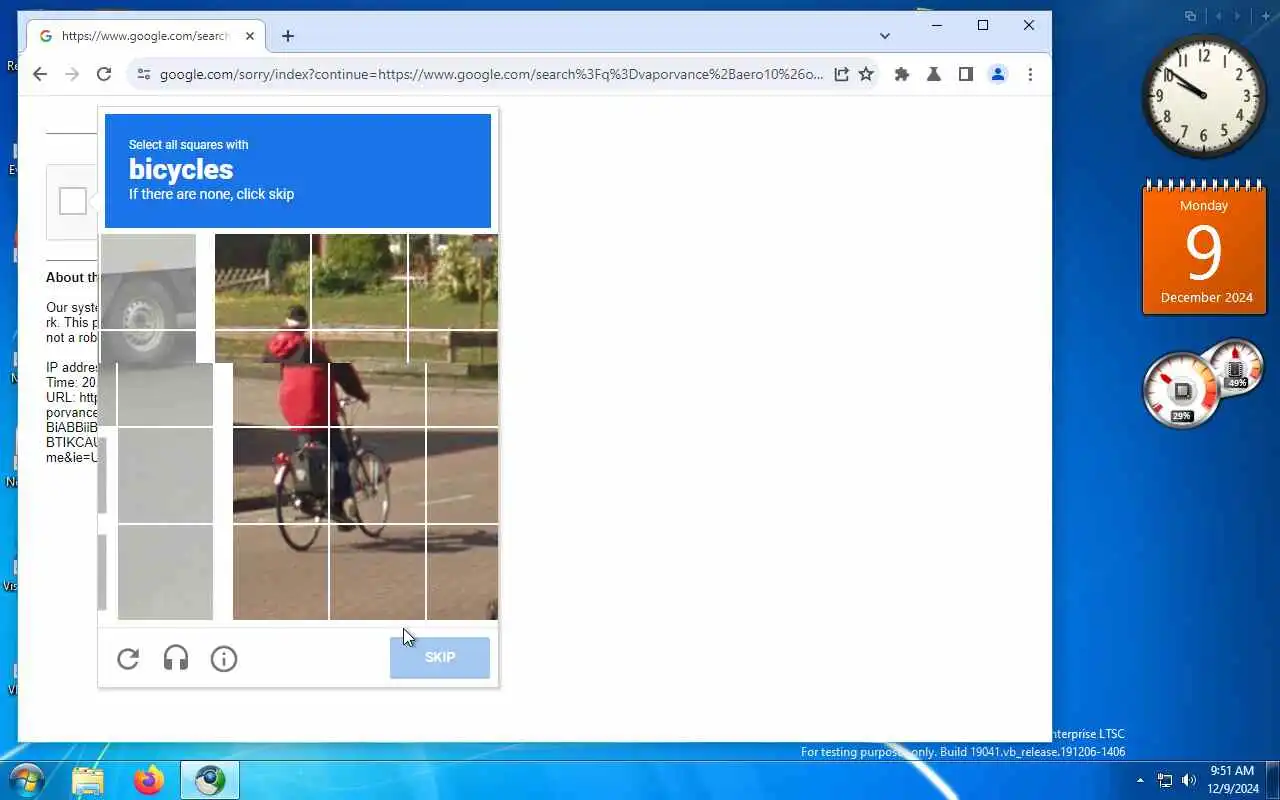Image resolution: width=1280 pixels, height=800 pixels.
Task: Expand the tab search dropdown arrow
Action: 885,36
